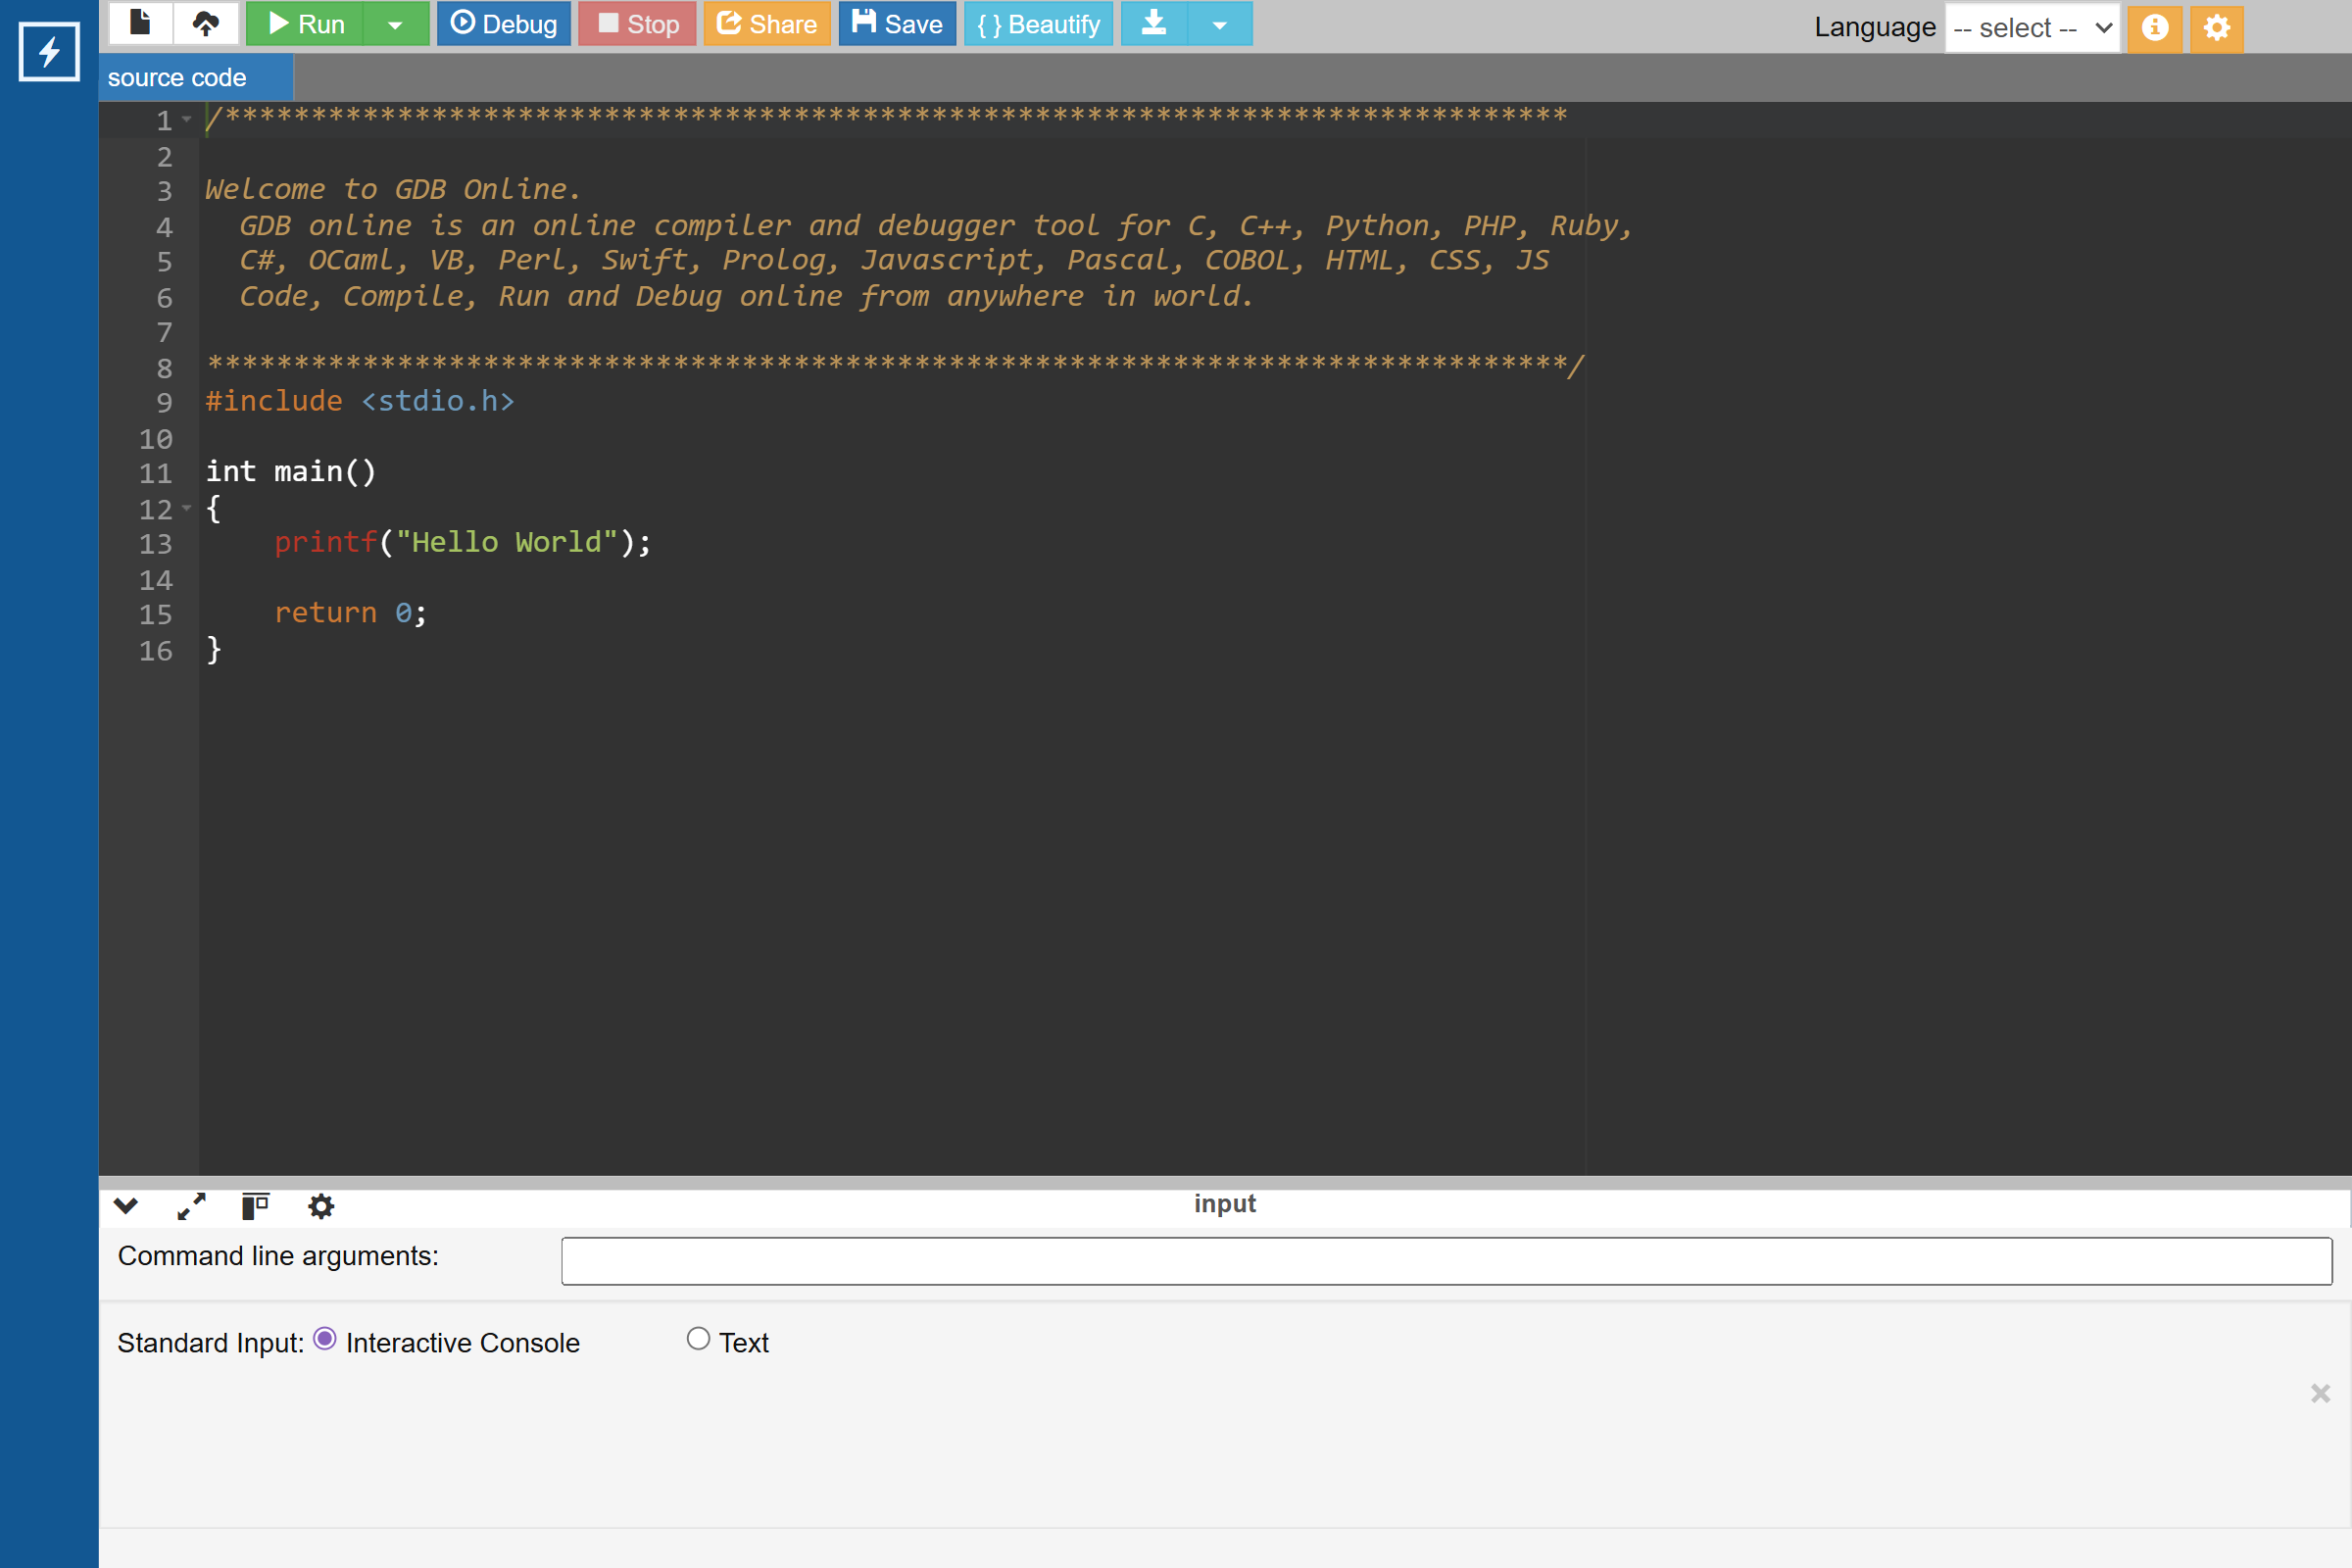Switch to the source code tab

pos(176,77)
